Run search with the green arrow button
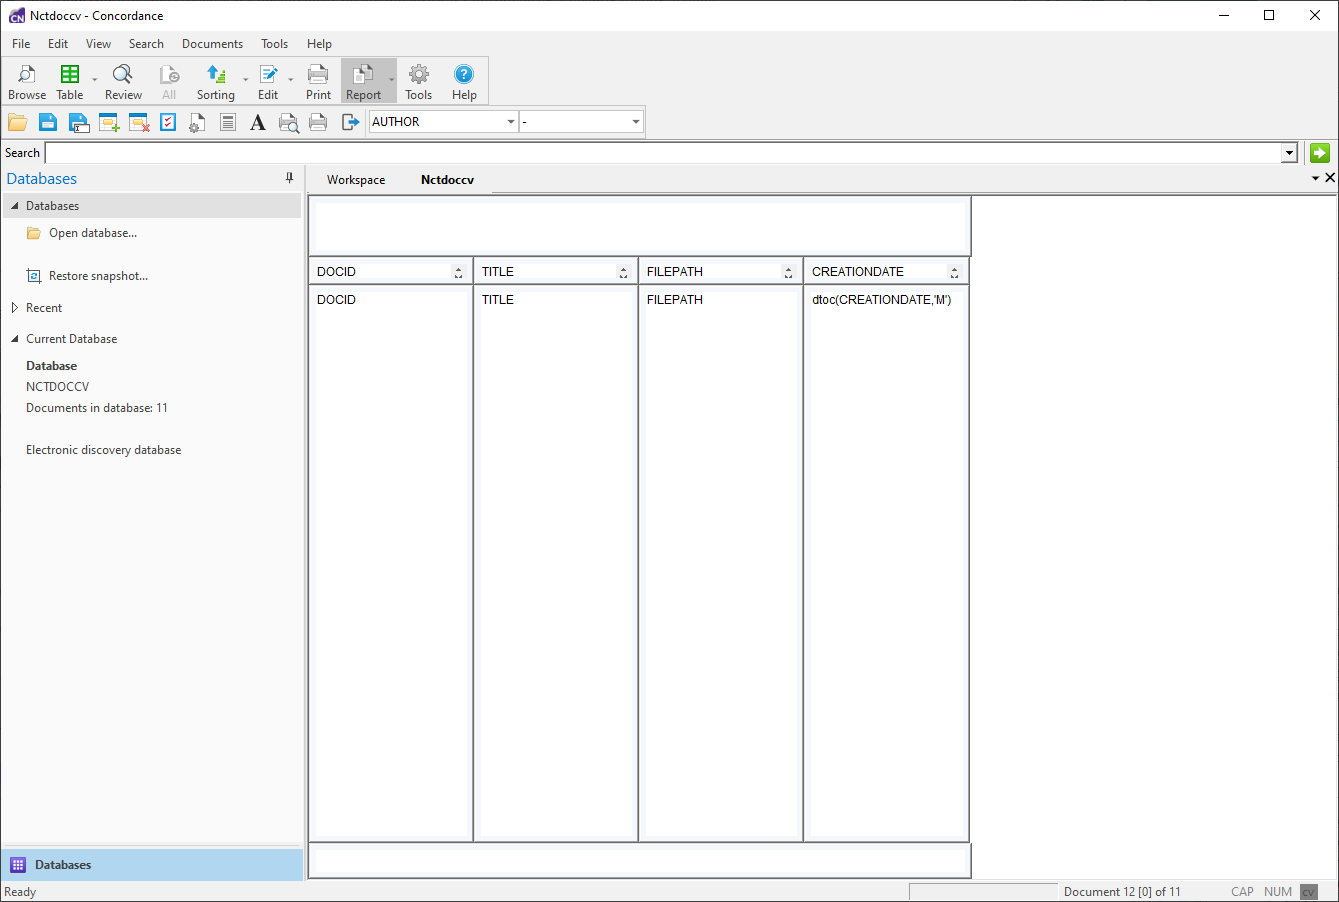 click(x=1320, y=153)
